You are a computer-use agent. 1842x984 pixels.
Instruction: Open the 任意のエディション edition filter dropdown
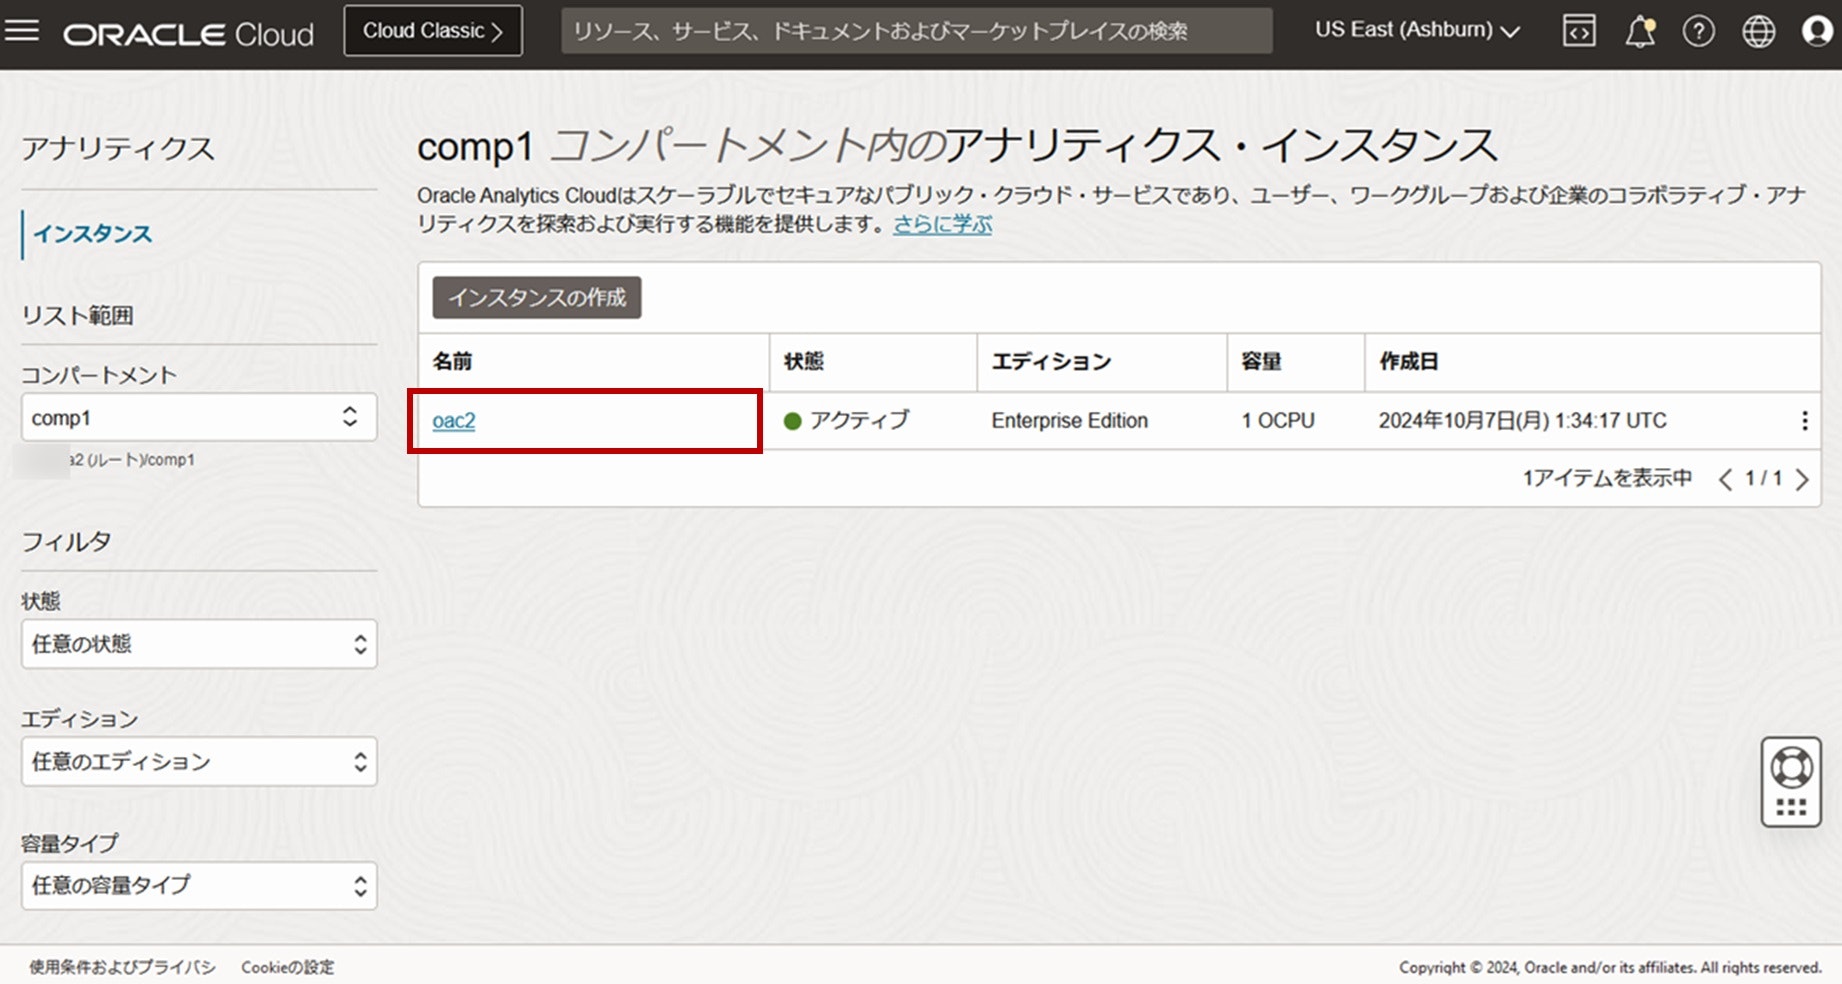tap(199, 762)
